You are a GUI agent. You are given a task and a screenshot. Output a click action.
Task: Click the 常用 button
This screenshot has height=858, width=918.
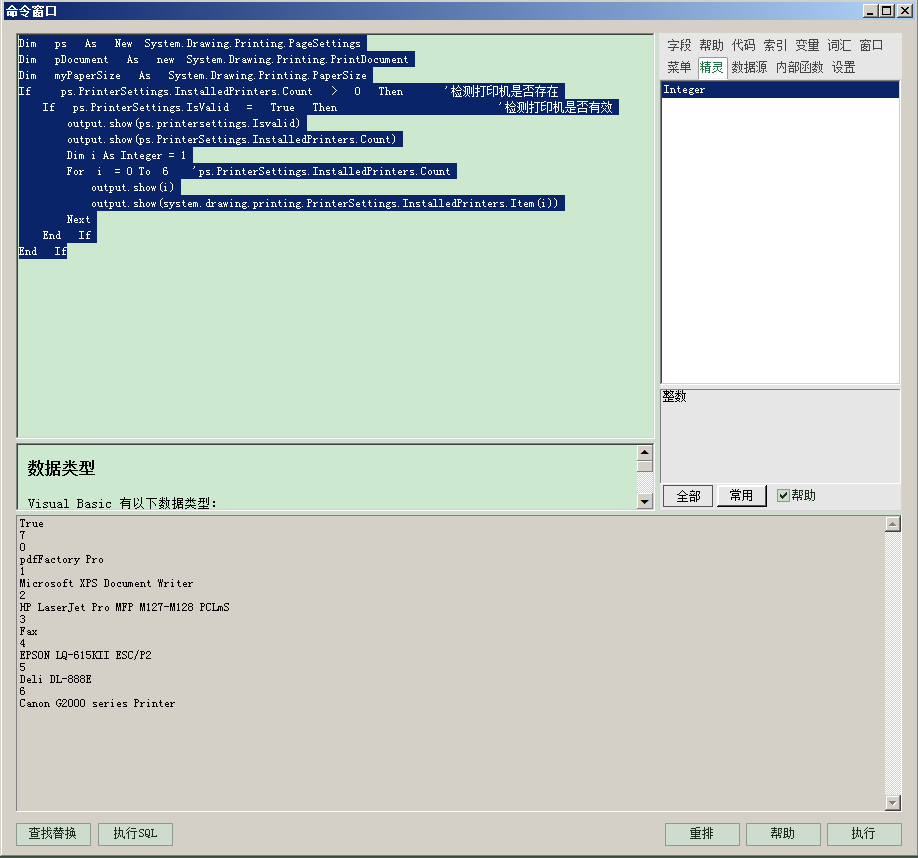(x=741, y=496)
